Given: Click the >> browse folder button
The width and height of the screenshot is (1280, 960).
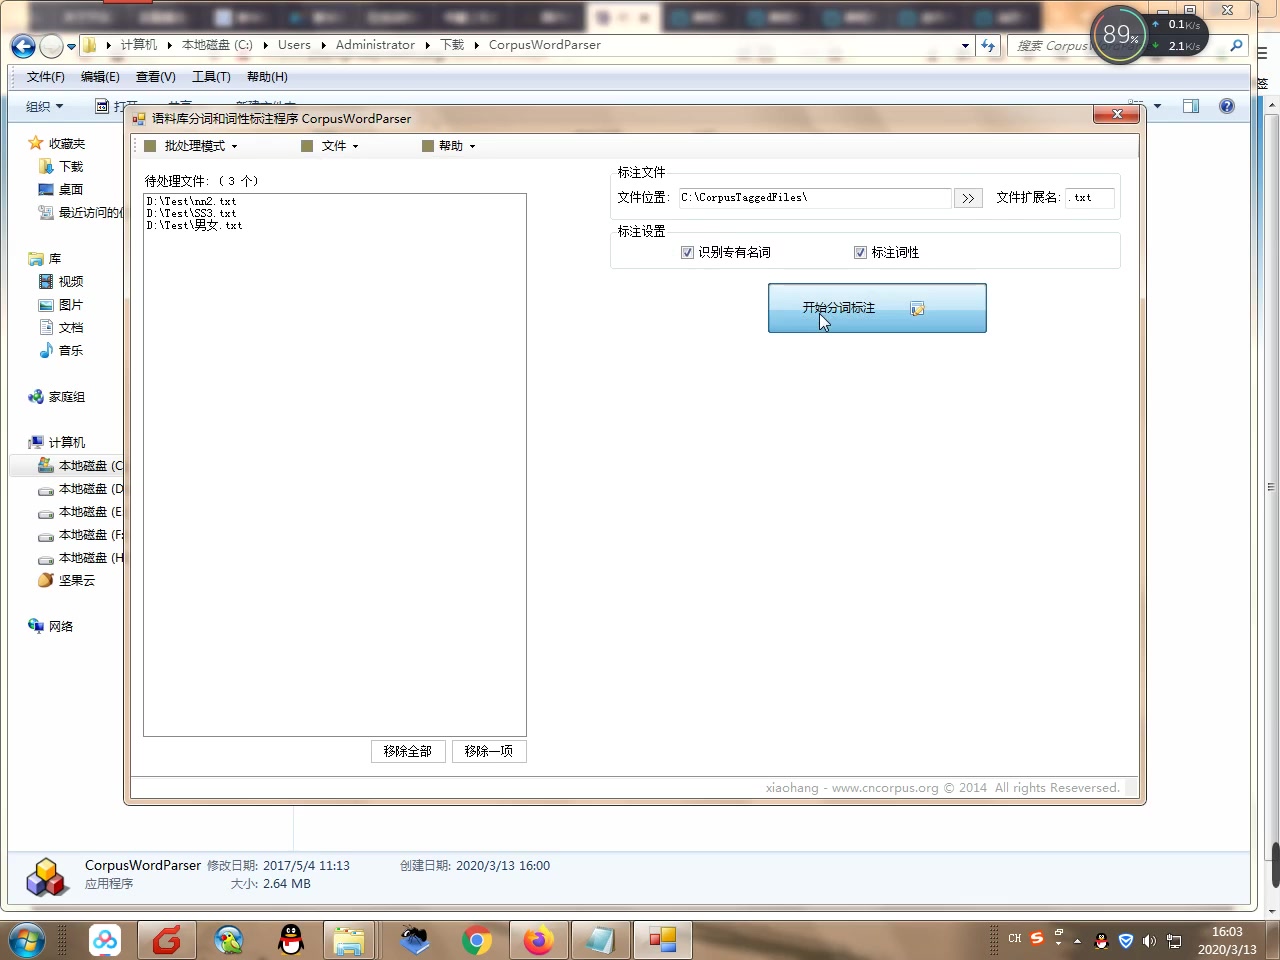Looking at the screenshot, I should [968, 198].
